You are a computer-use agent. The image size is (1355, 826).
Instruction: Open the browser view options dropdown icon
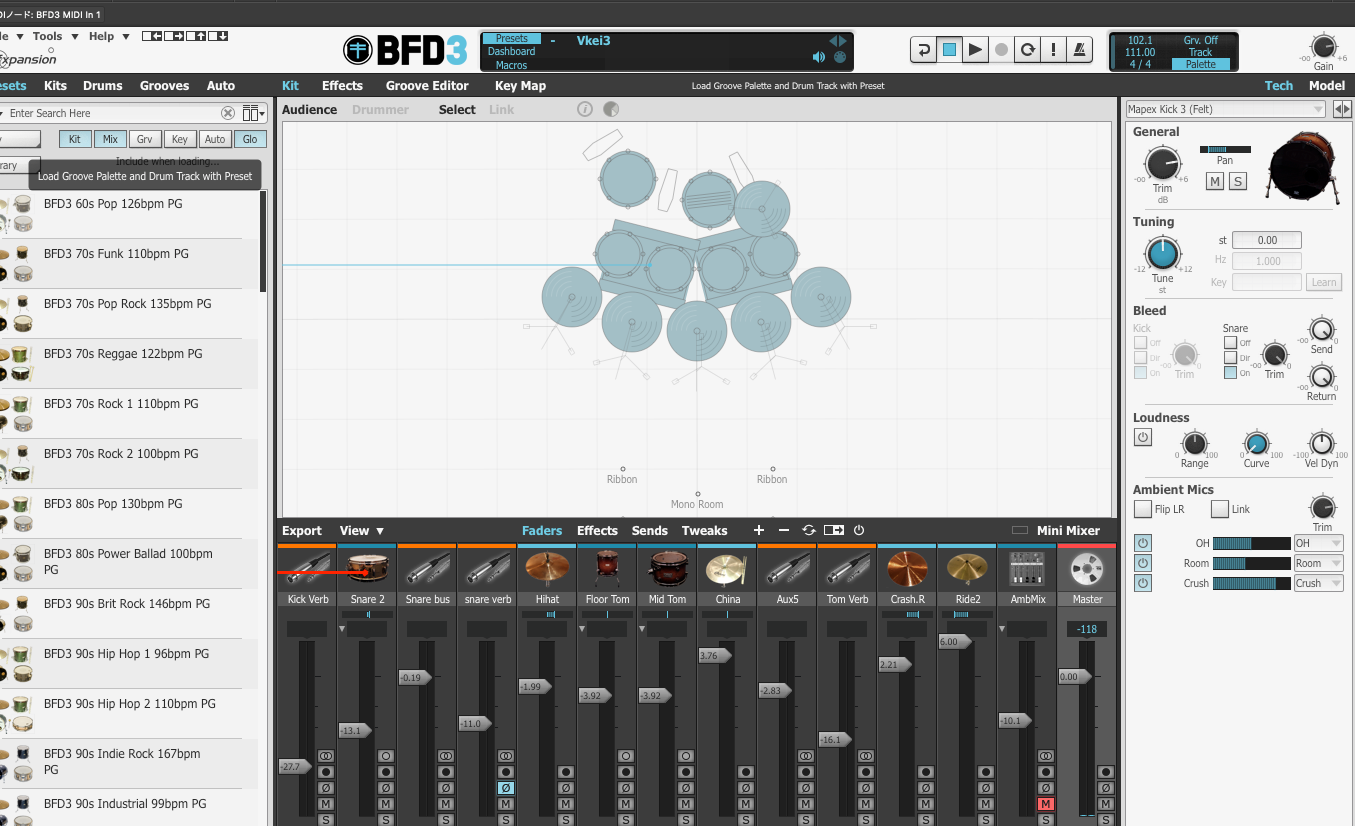pos(253,113)
